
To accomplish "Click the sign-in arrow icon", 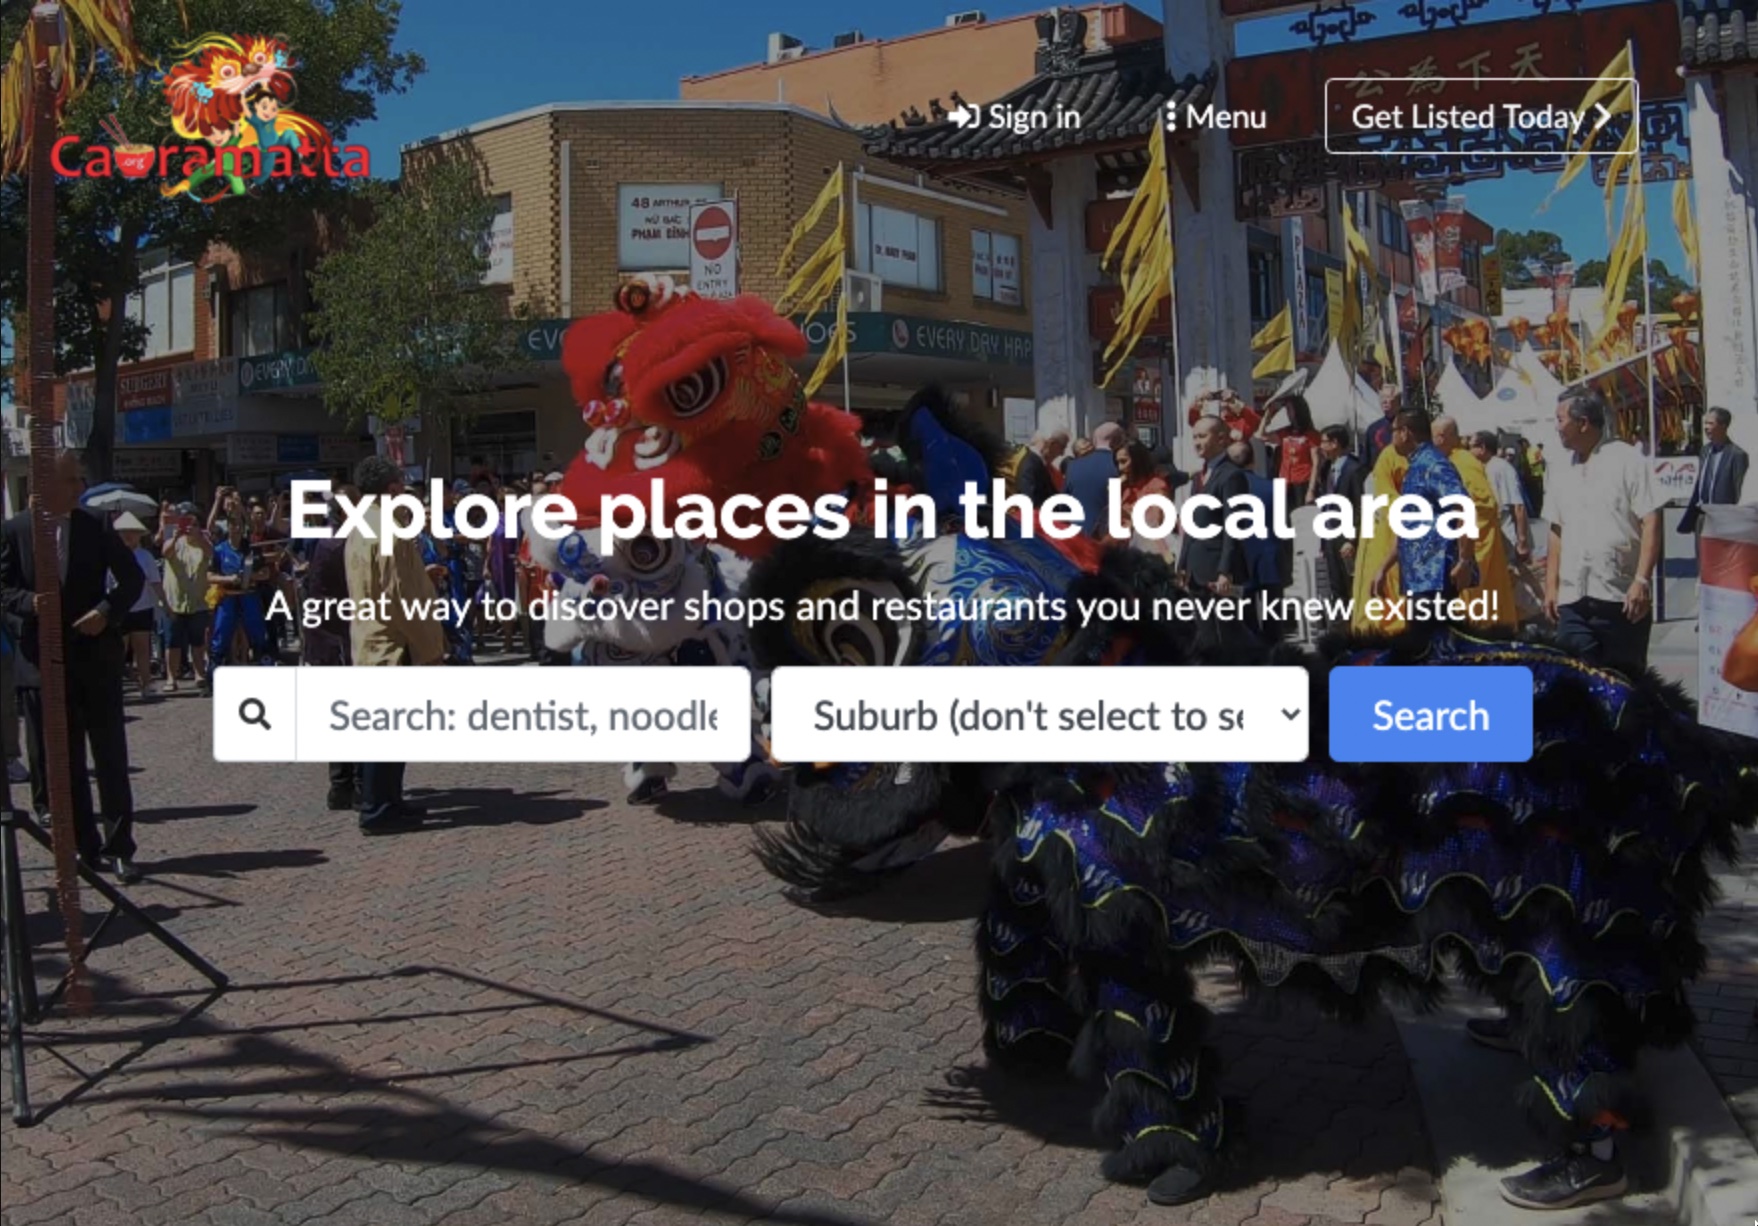I will pyautogui.click(x=963, y=117).
